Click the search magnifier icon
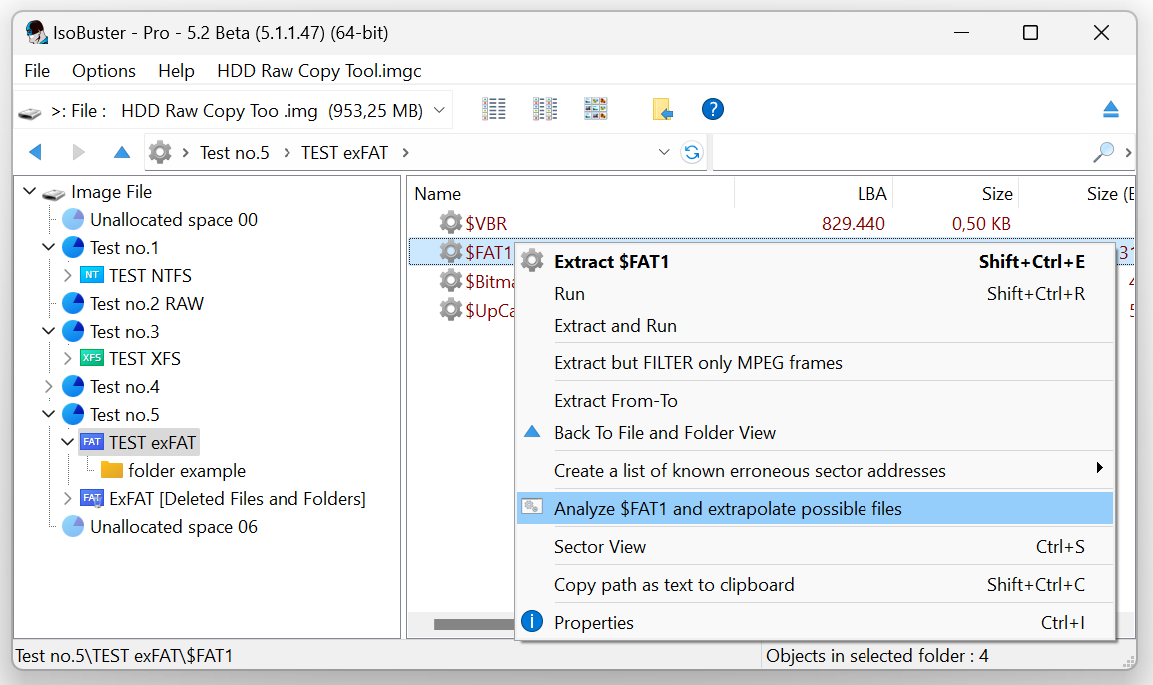The width and height of the screenshot is (1153, 685). (x=1103, y=152)
